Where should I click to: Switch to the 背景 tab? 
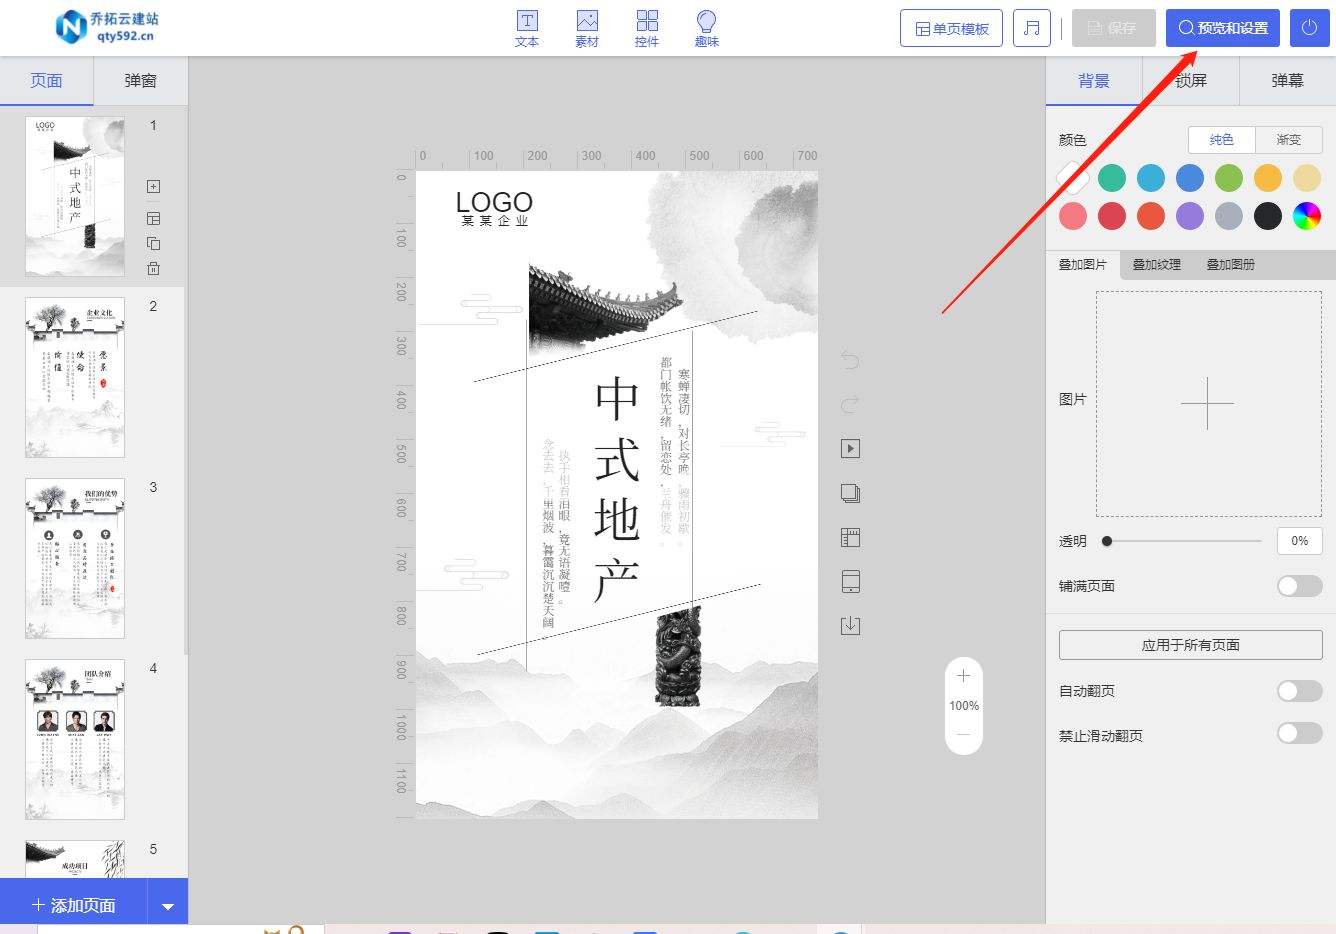click(1094, 81)
